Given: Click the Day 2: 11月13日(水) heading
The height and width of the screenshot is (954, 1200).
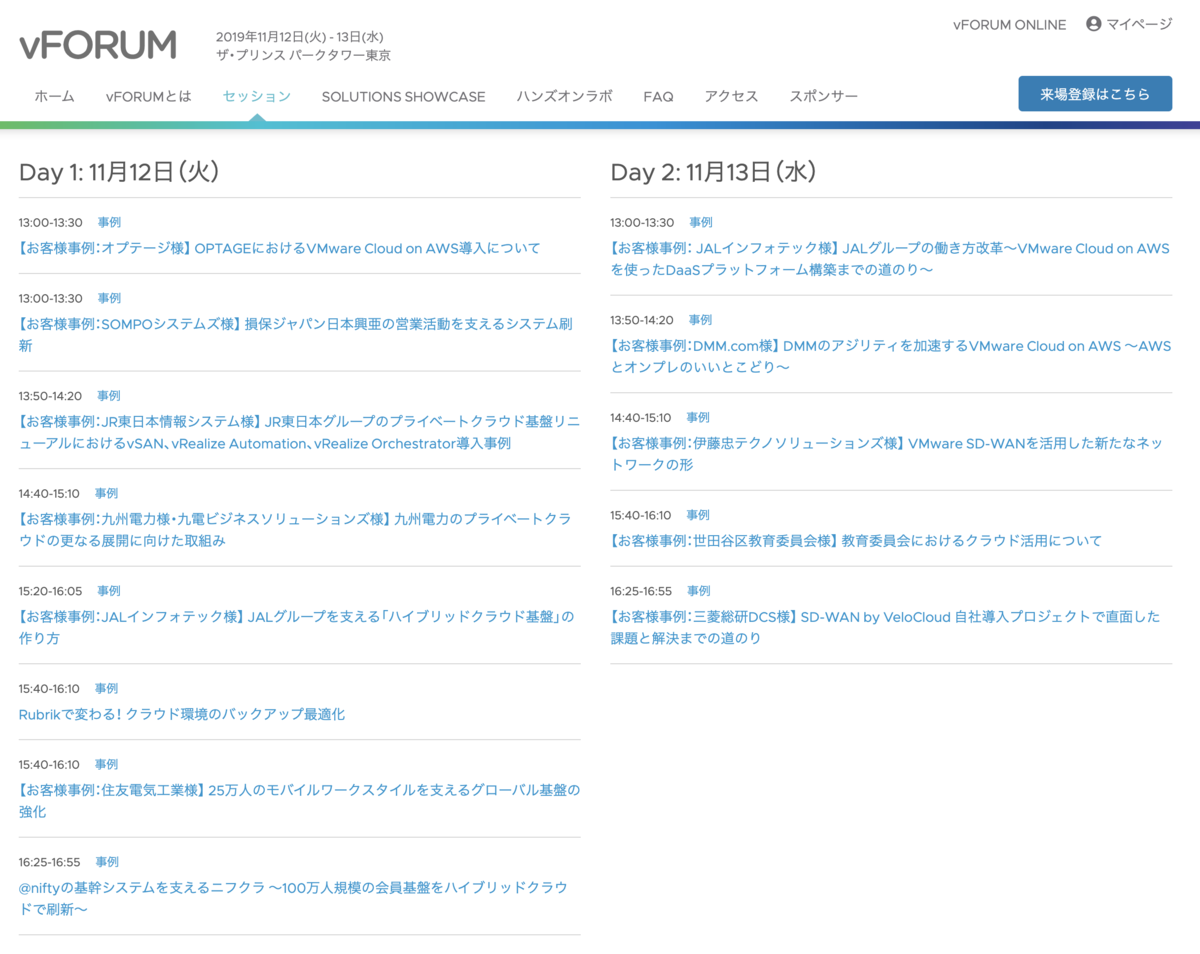Looking at the screenshot, I should tap(714, 172).
